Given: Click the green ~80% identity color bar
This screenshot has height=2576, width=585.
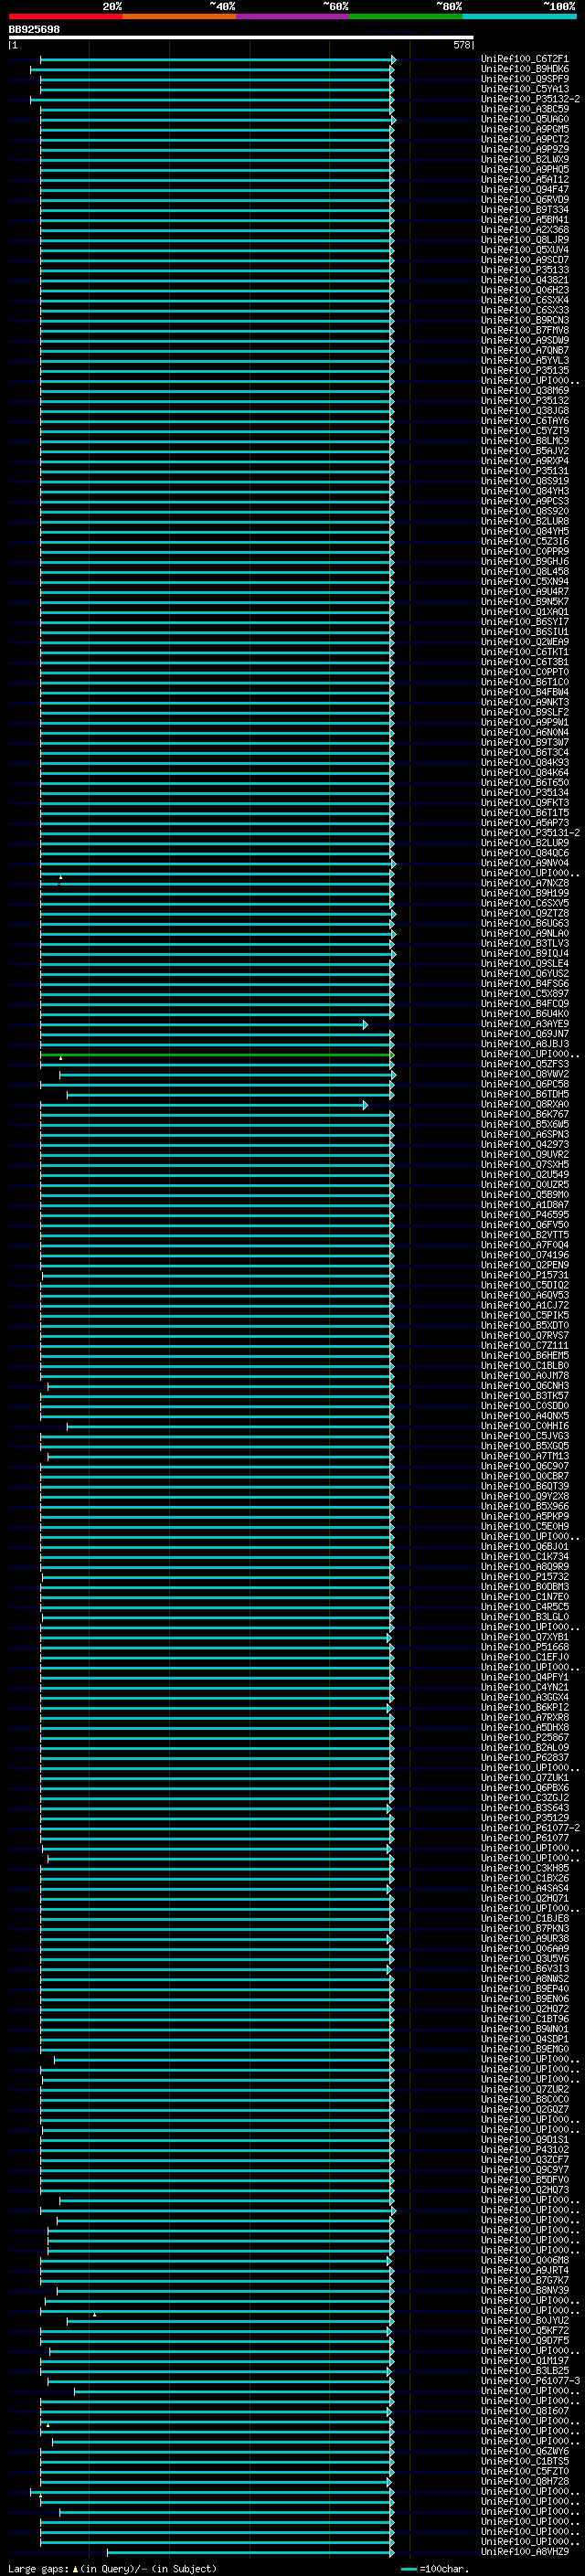Looking at the screenshot, I should tap(406, 16).
